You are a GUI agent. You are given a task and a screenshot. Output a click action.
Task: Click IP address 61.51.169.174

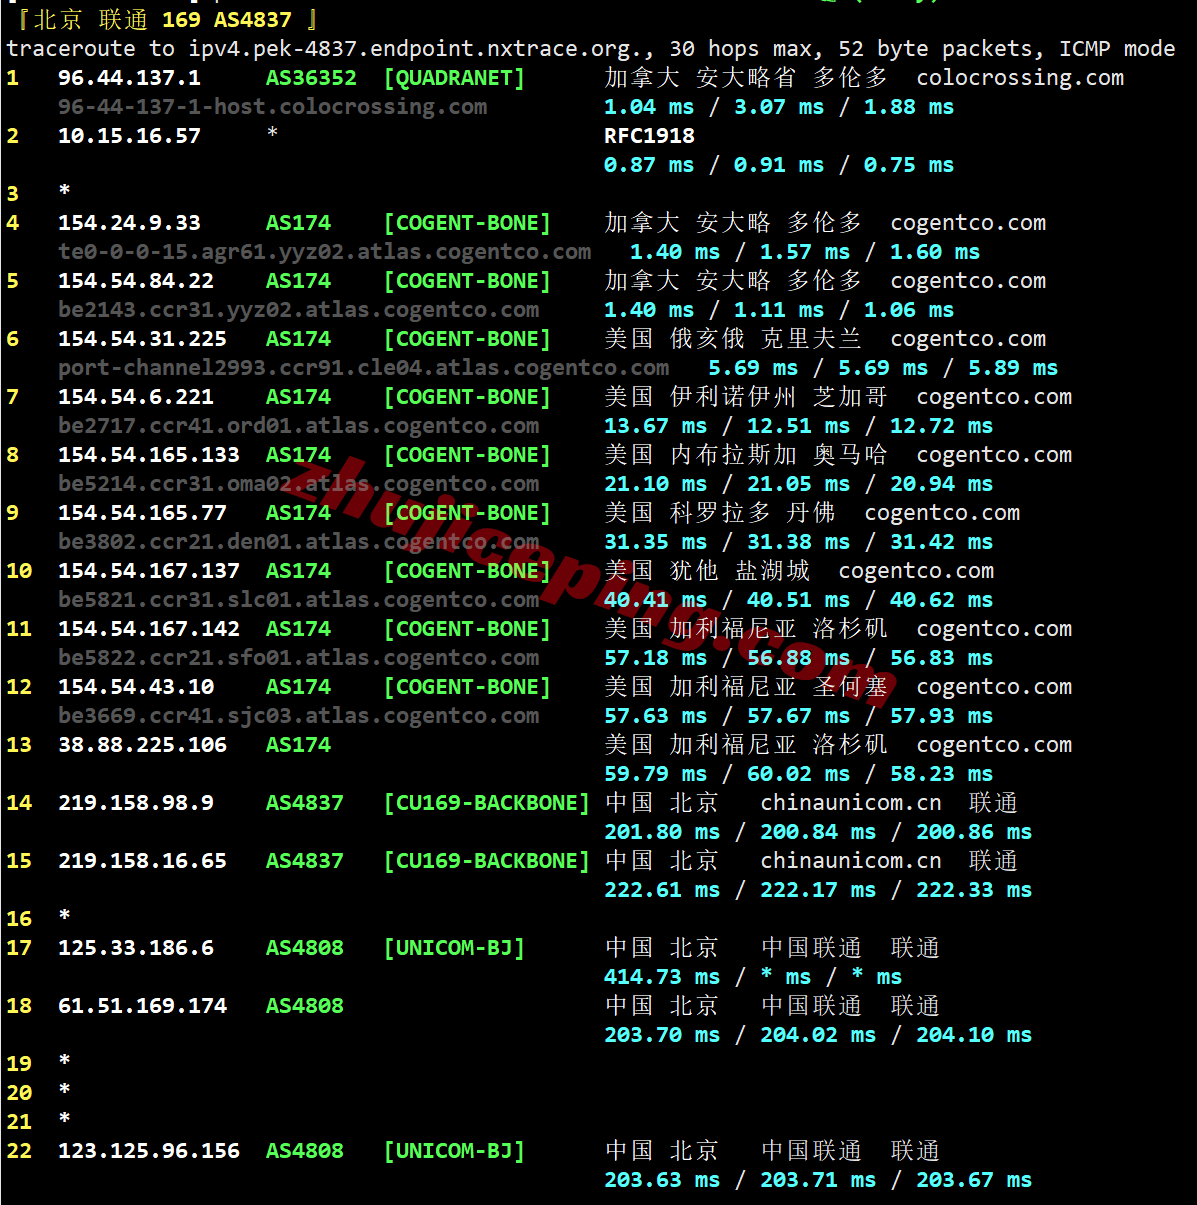pyautogui.click(x=142, y=1006)
